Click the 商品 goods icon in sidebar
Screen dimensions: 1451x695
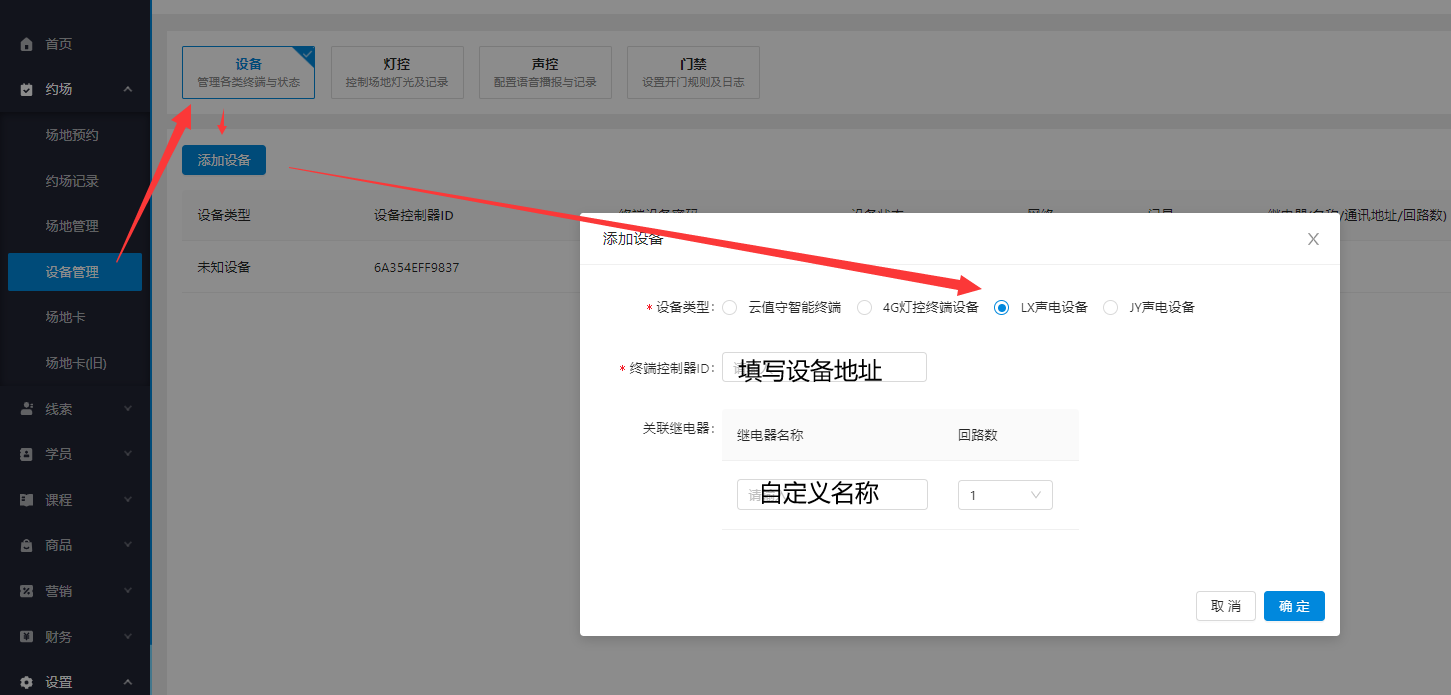coord(25,544)
